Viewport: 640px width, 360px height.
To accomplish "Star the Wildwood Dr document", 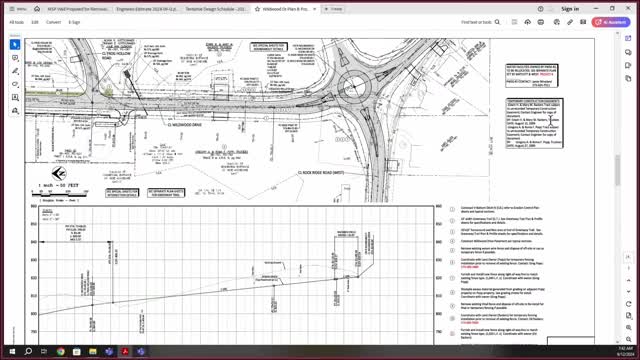I will coord(257,9).
